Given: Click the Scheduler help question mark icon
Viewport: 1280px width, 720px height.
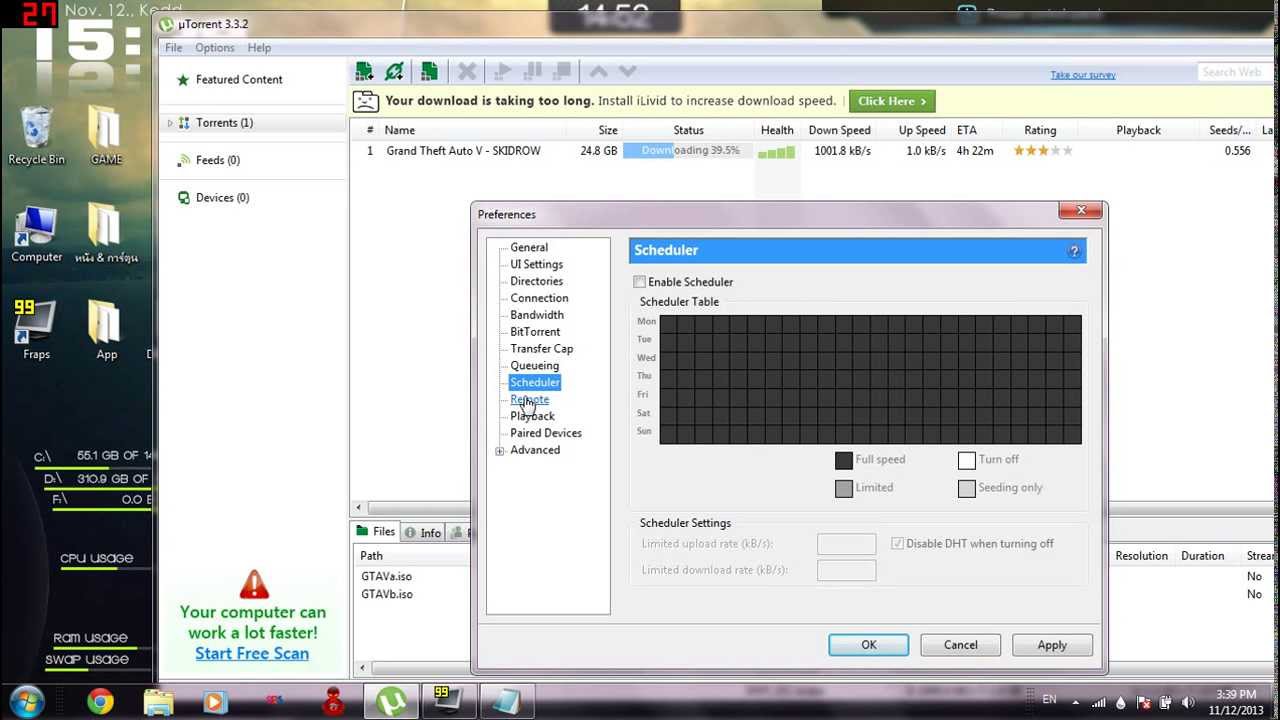Looking at the screenshot, I should 1074,251.
